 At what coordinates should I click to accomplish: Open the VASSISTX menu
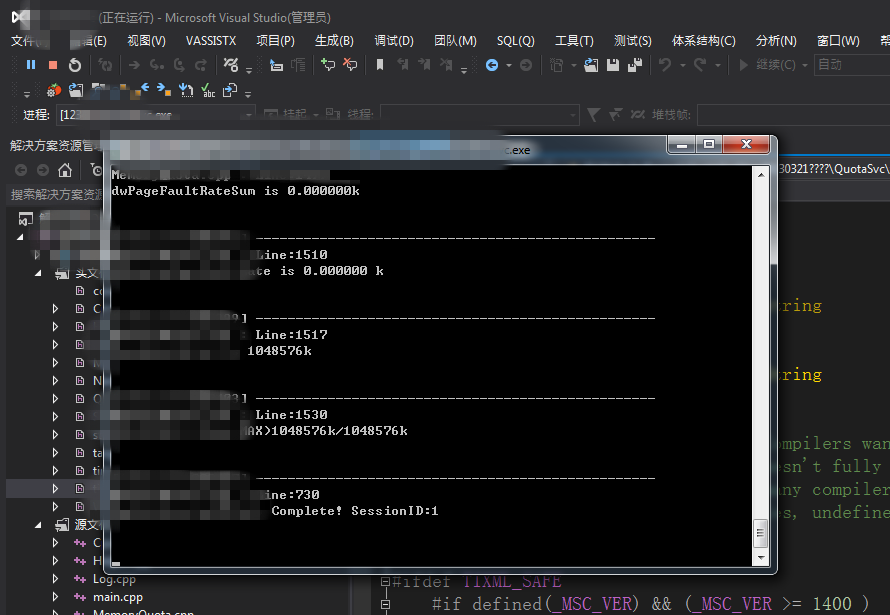[x=211, y=41]
